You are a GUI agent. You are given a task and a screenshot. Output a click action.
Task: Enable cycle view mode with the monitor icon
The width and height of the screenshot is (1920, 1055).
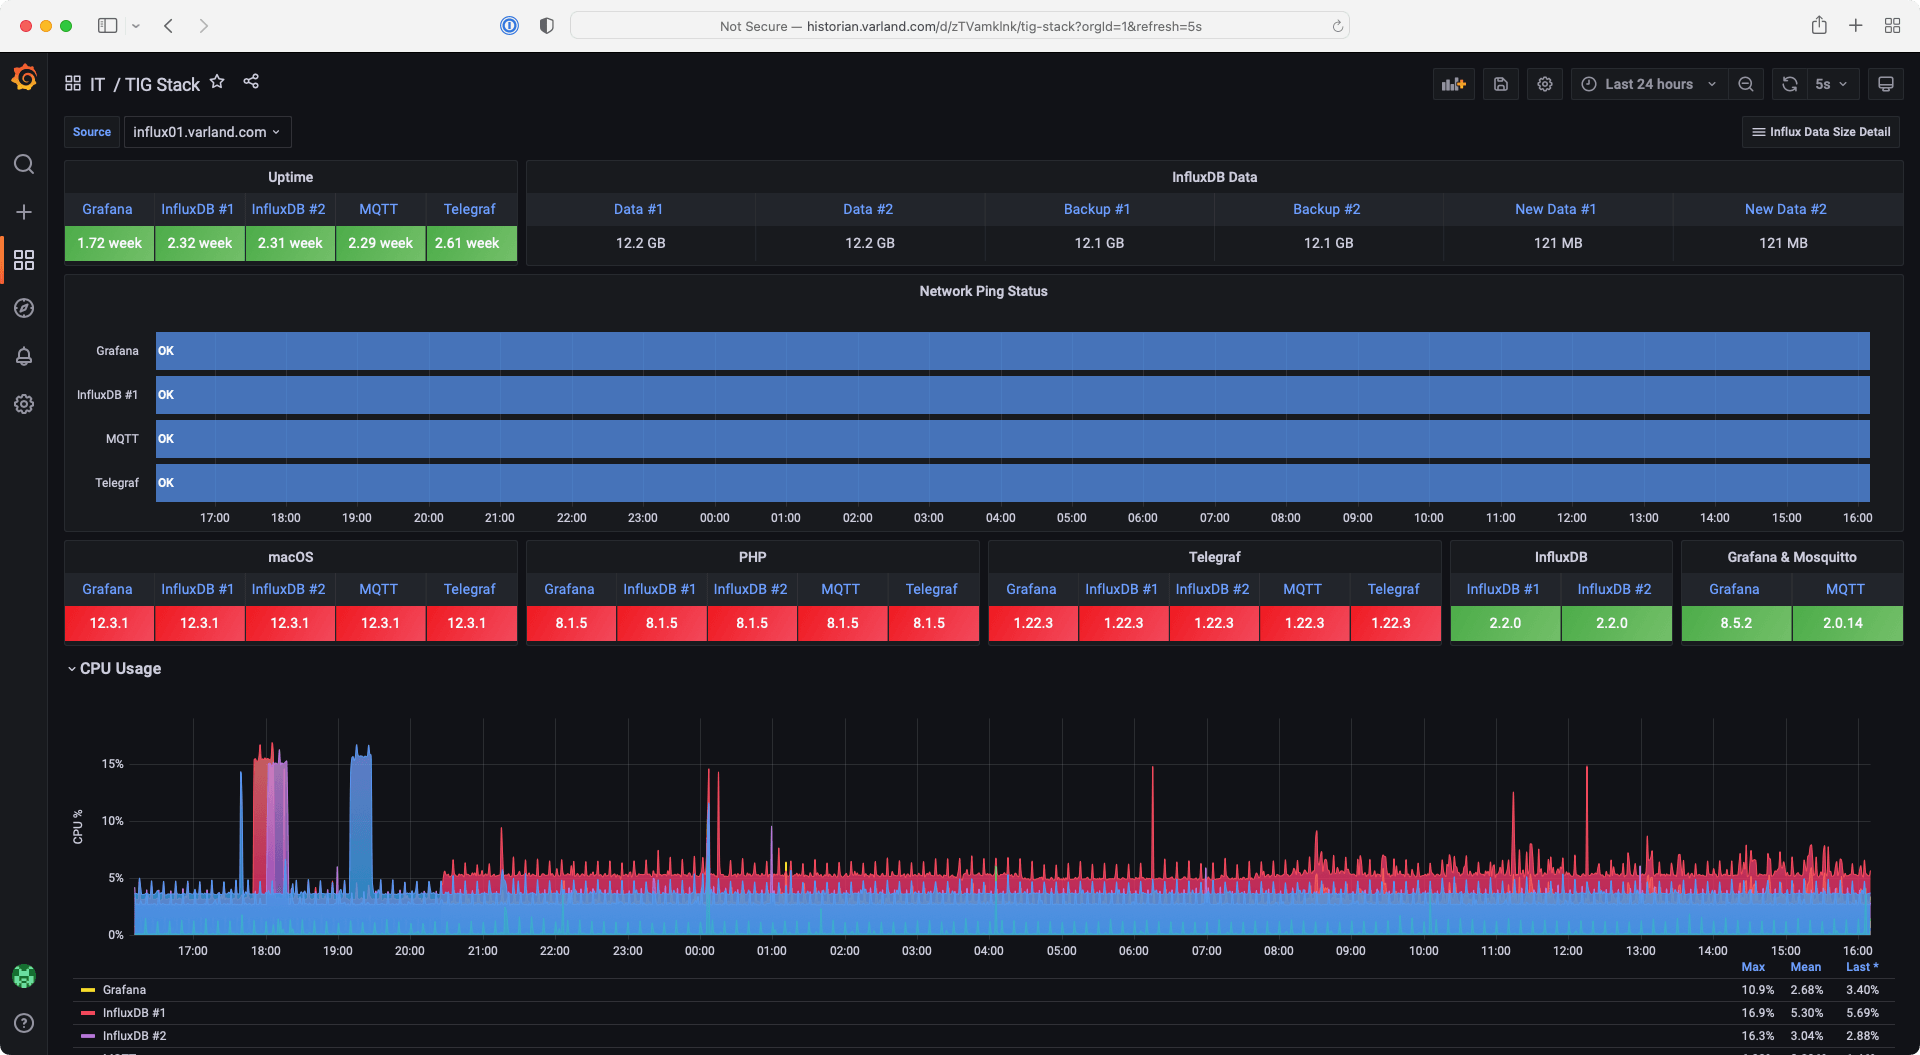tap(1885, 84)
